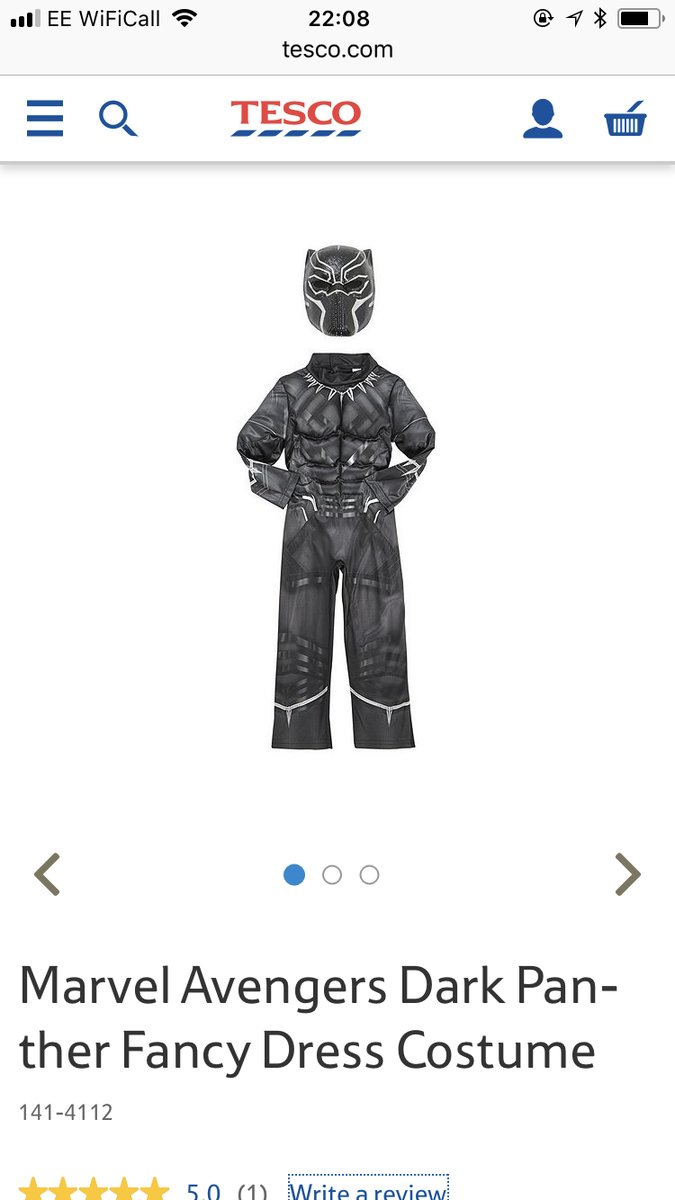Select the second carousel dot

(x=332, y=875)
